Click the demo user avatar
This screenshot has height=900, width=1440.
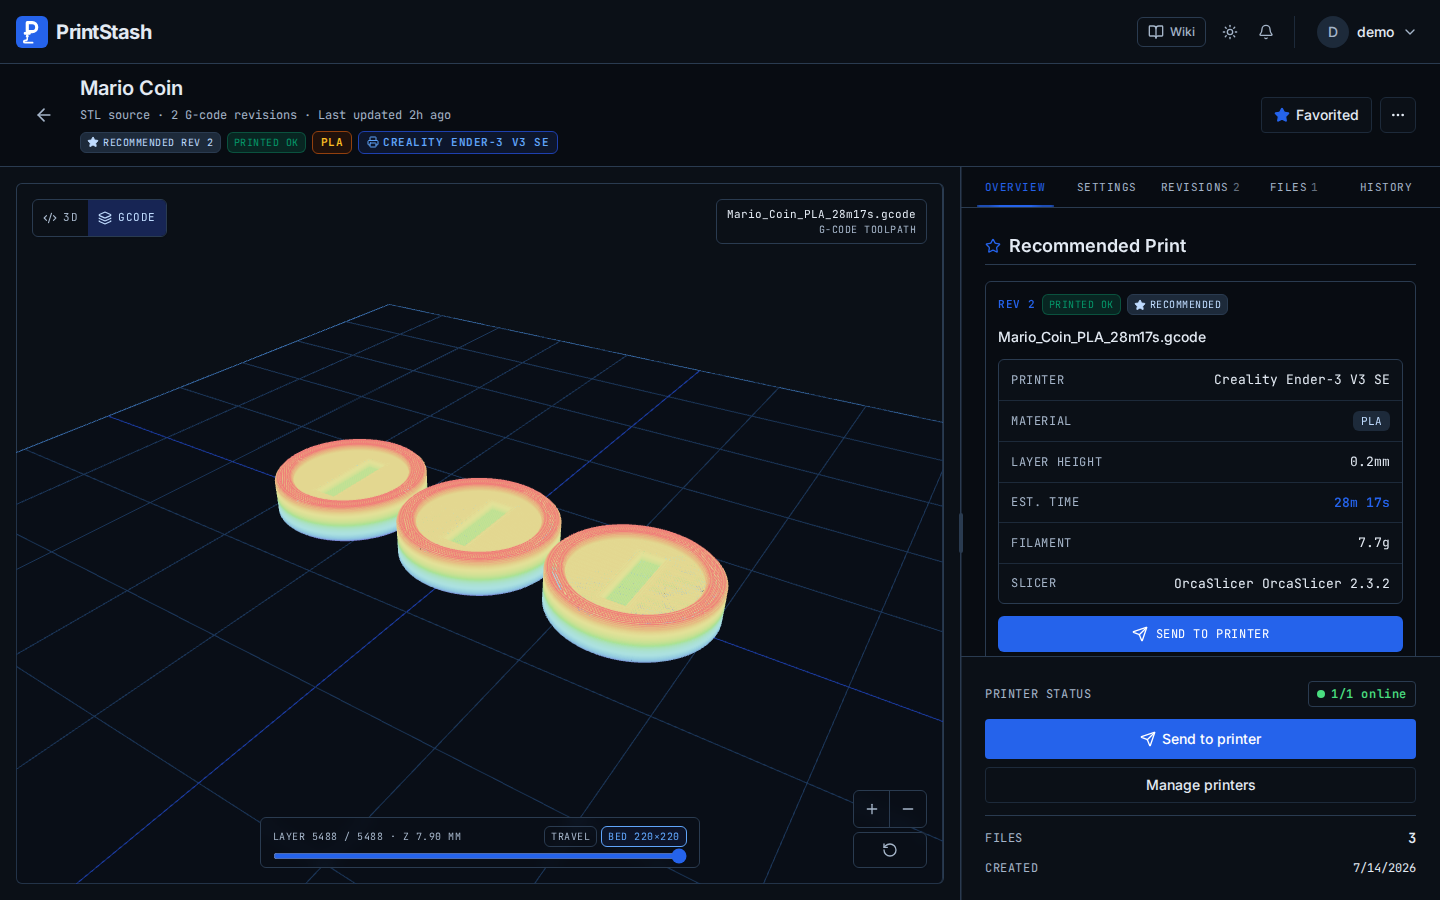[x=1333, y=32]
